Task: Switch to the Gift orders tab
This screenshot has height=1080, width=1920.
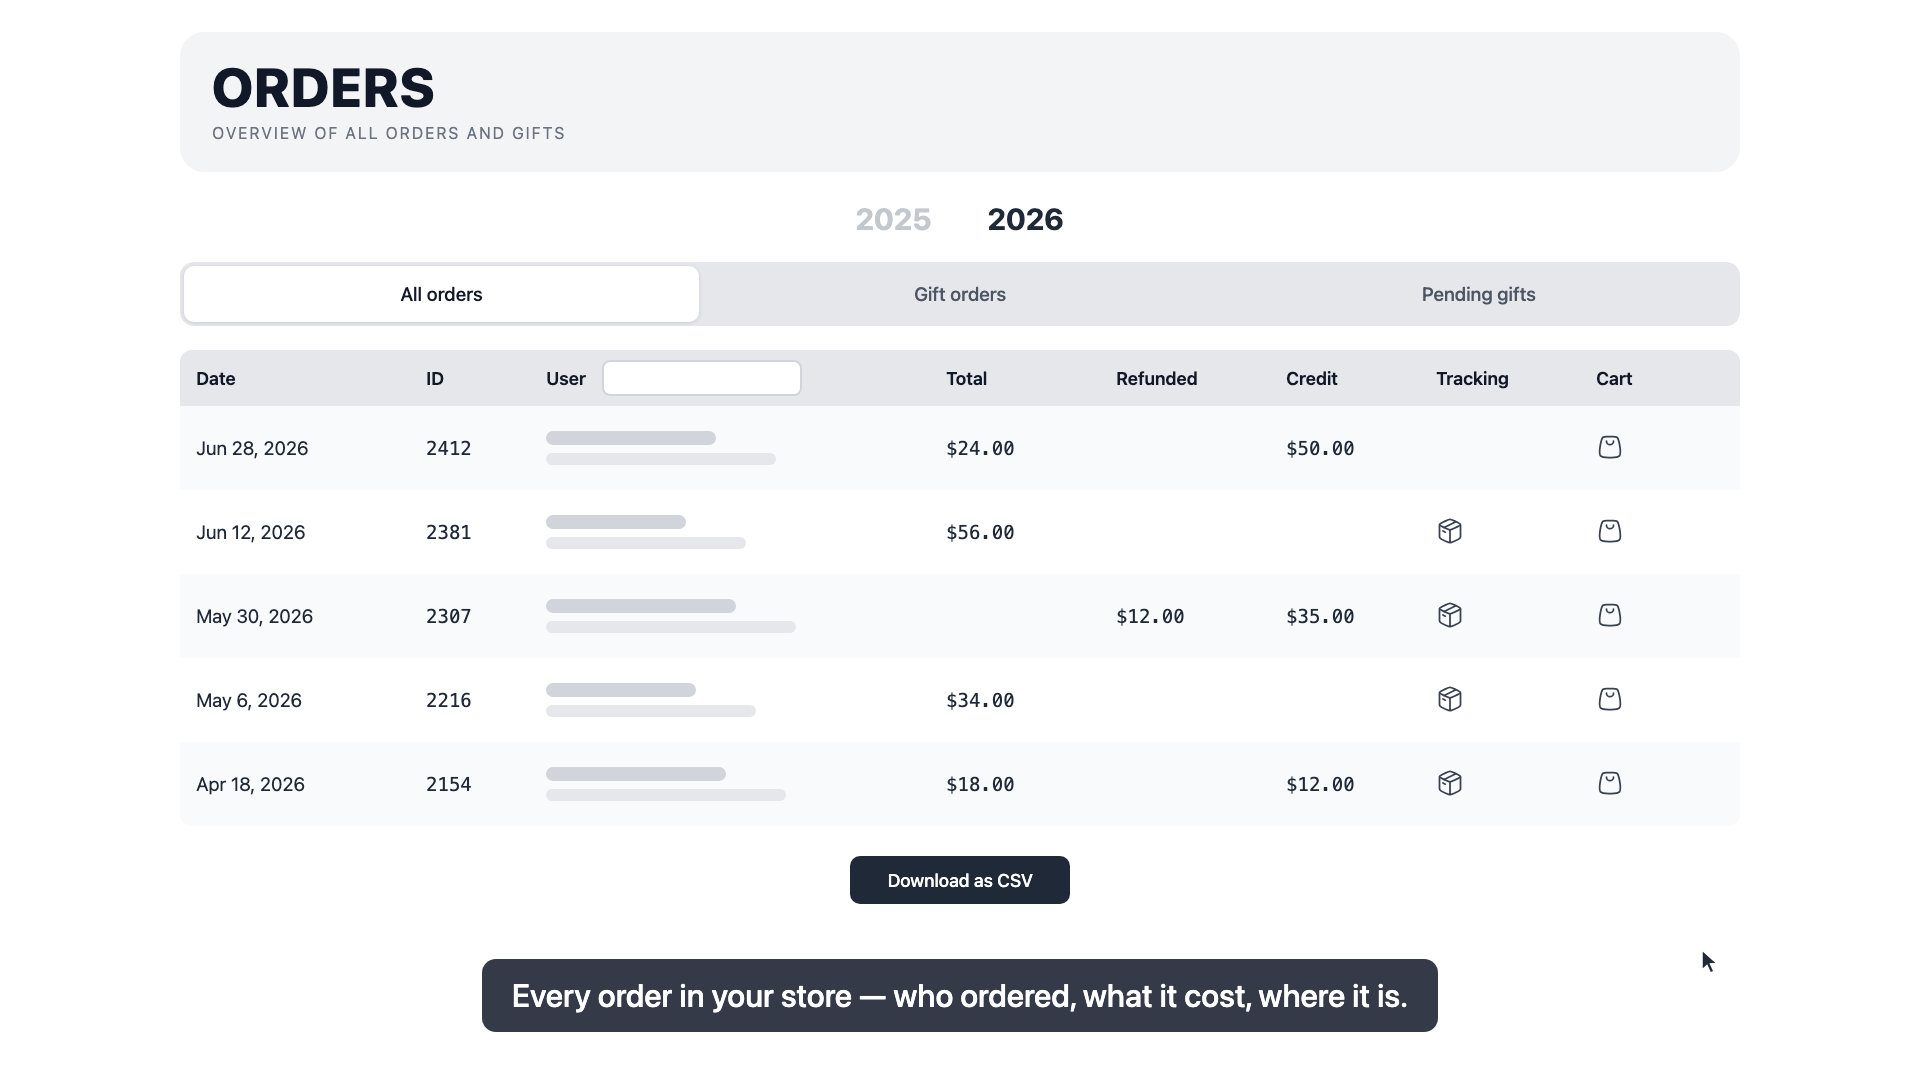Action: click(x=960, y=294)
